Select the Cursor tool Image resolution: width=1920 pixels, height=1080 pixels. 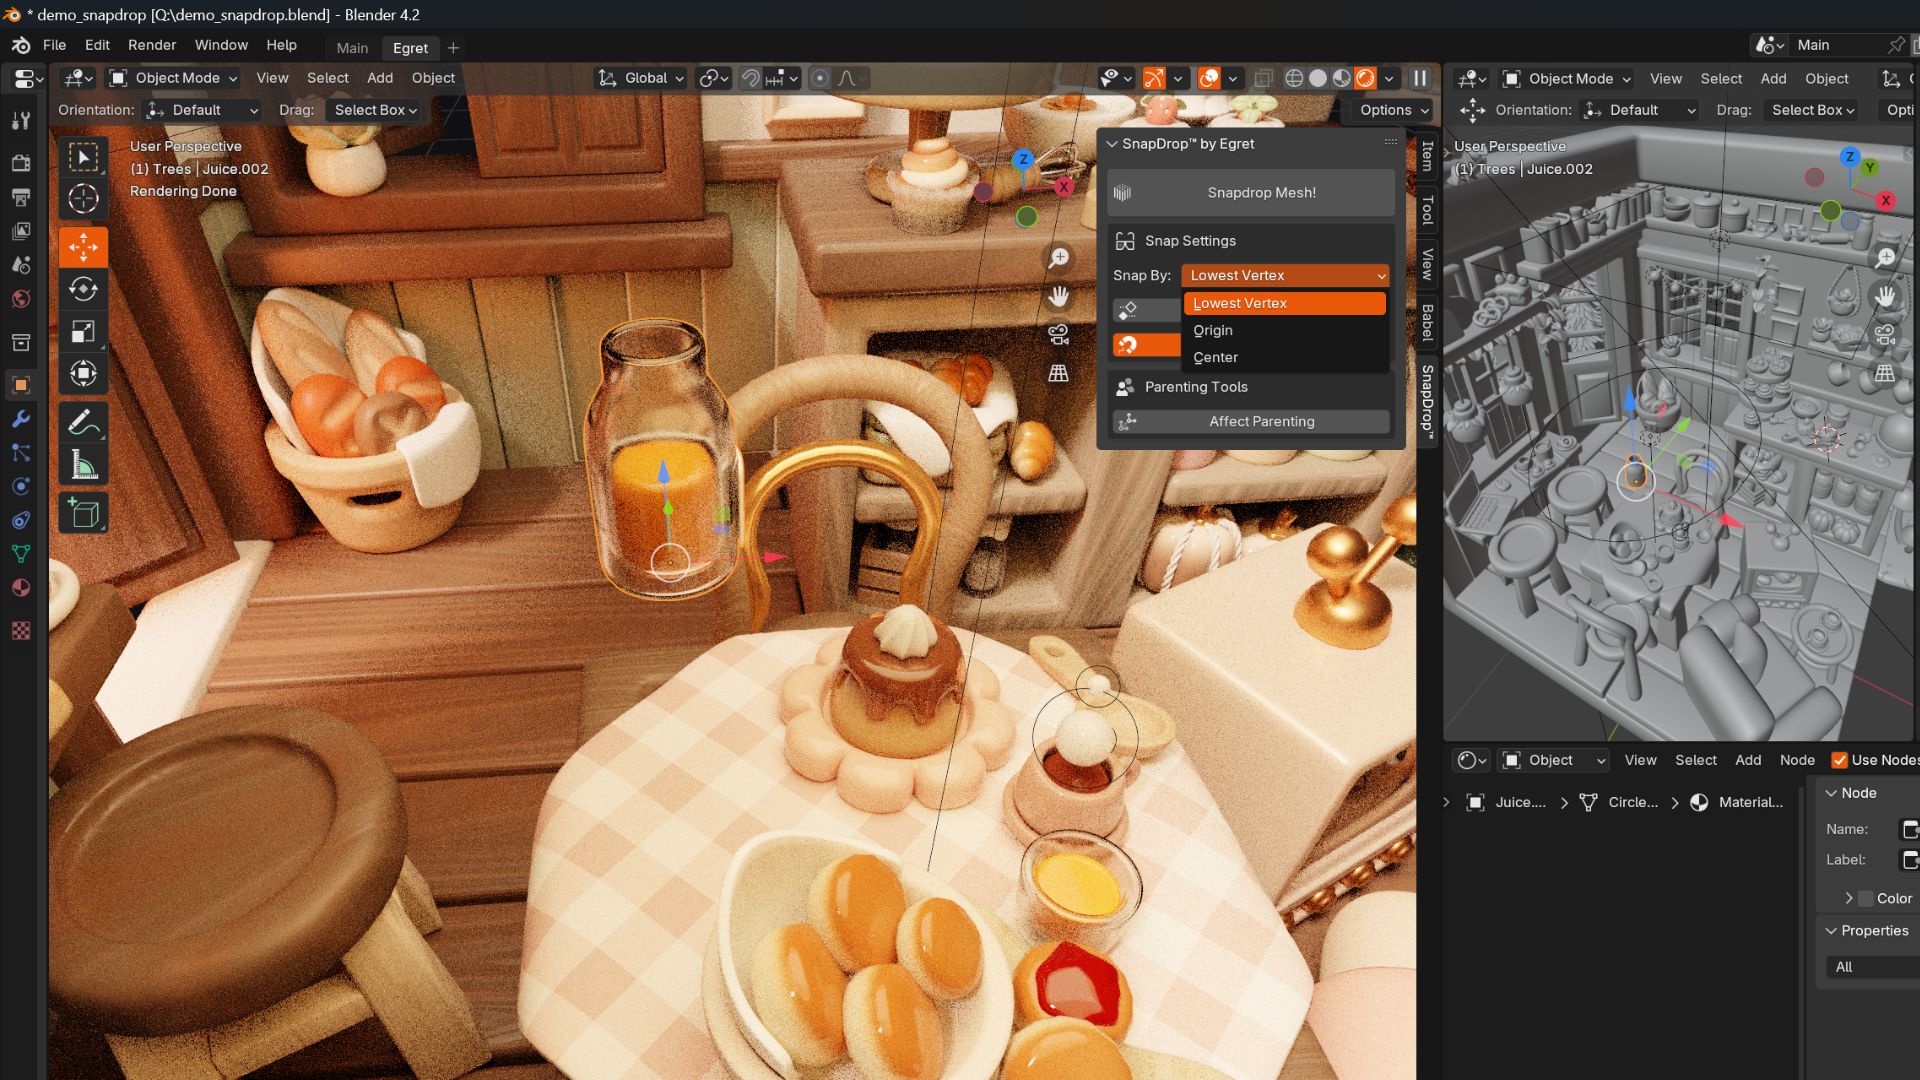(83, 199)
